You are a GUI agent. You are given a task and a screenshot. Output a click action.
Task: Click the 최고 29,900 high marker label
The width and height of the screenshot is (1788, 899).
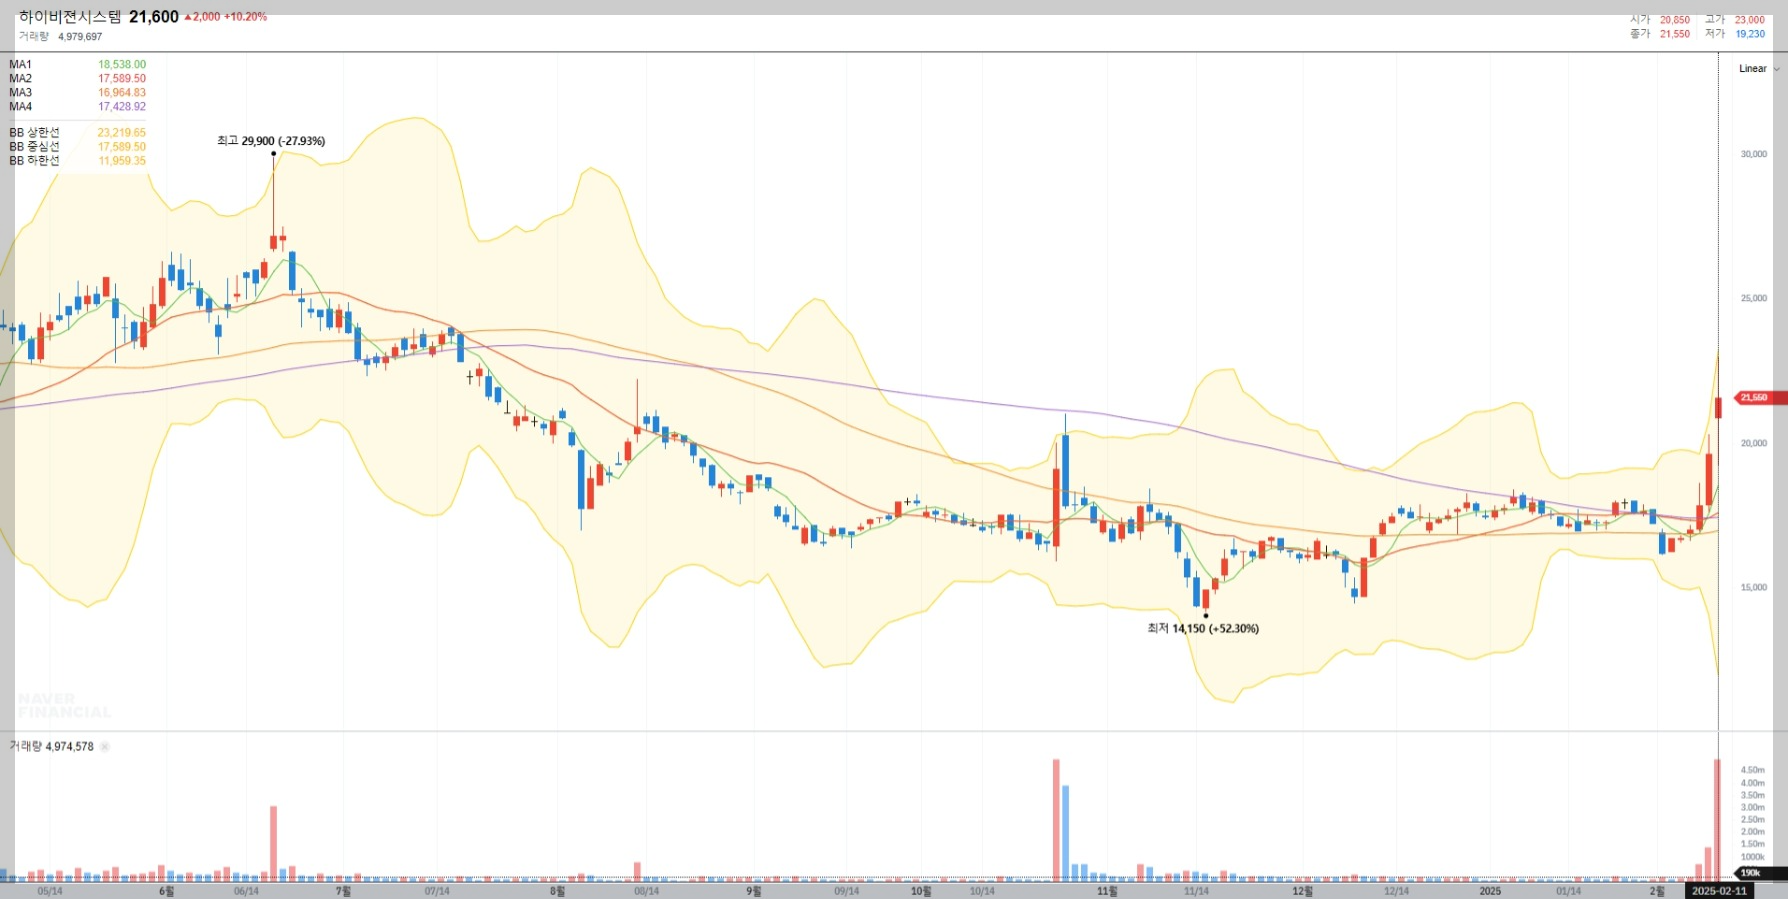coord(271,141)
